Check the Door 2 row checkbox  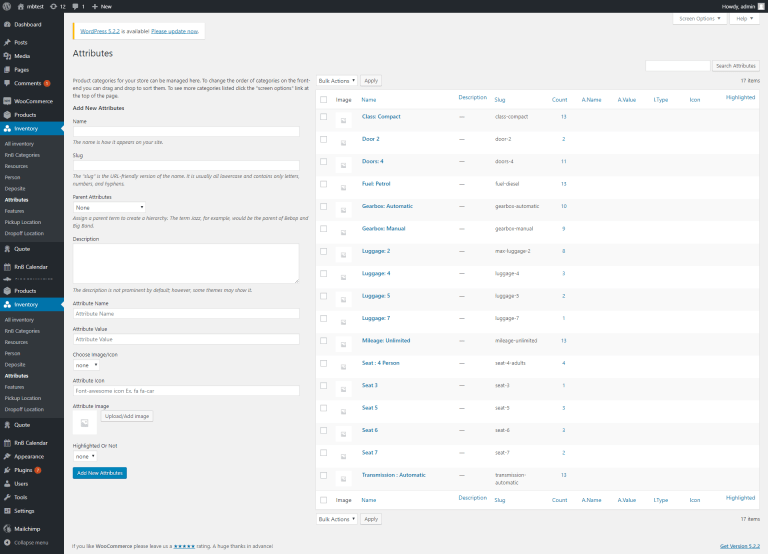point(323,139)
